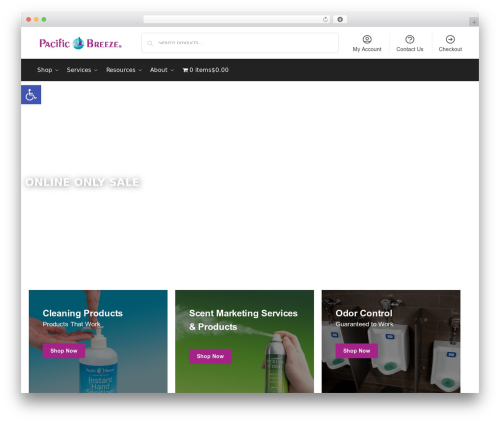Screen dimensions: 500x423
Task: Click Shop Now on Cleaning Products card
Action: (64, 351)
